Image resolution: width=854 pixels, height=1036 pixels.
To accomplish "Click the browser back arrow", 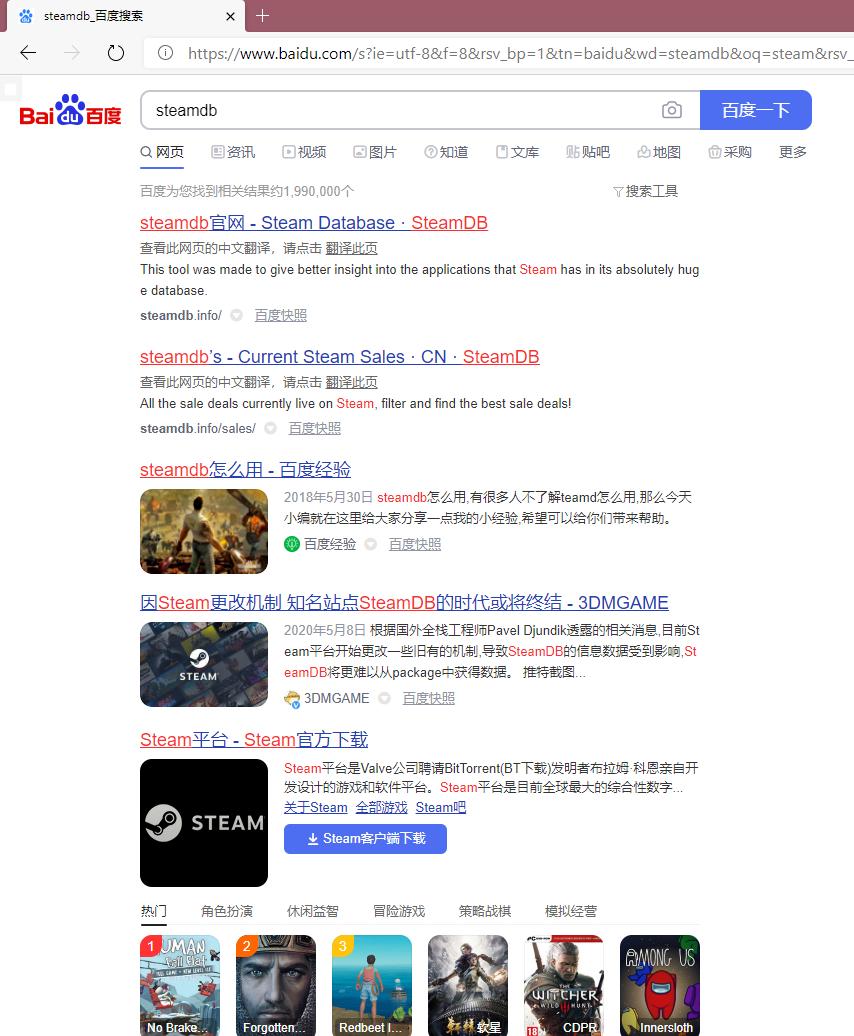I will [27, 53].
